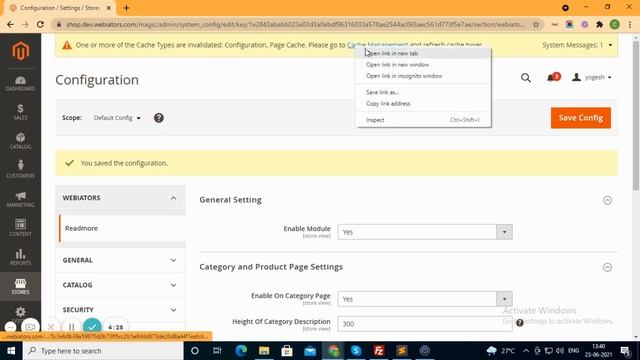
Task: Pause the screen recording
Action: pyautogui.click(x=71, y=327)
